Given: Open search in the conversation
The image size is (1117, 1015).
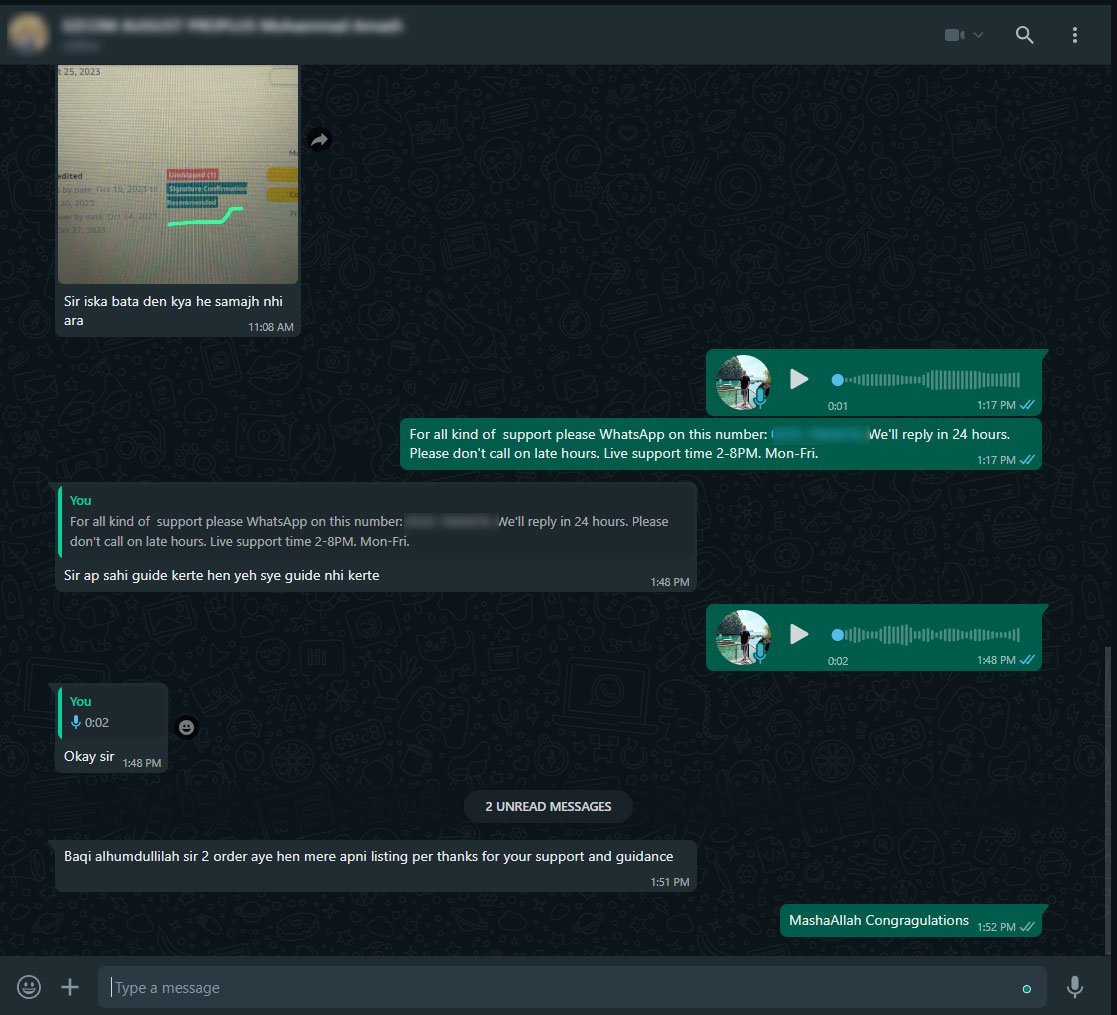Looking at the screenshot, I should point(1024,35).
